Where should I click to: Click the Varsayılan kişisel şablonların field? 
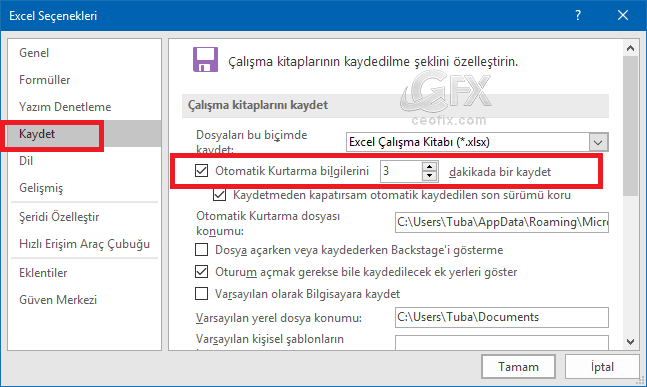(x=502, y=342)
